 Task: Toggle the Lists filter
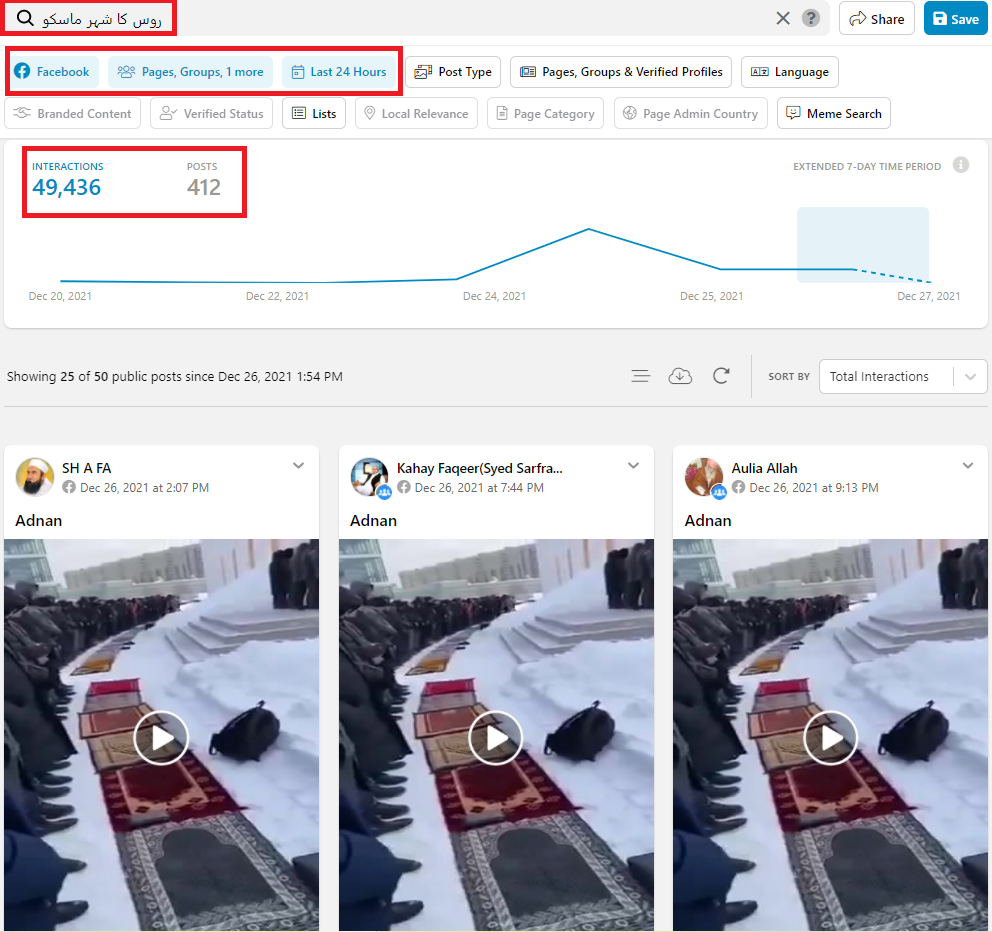[x=314, y=114]
